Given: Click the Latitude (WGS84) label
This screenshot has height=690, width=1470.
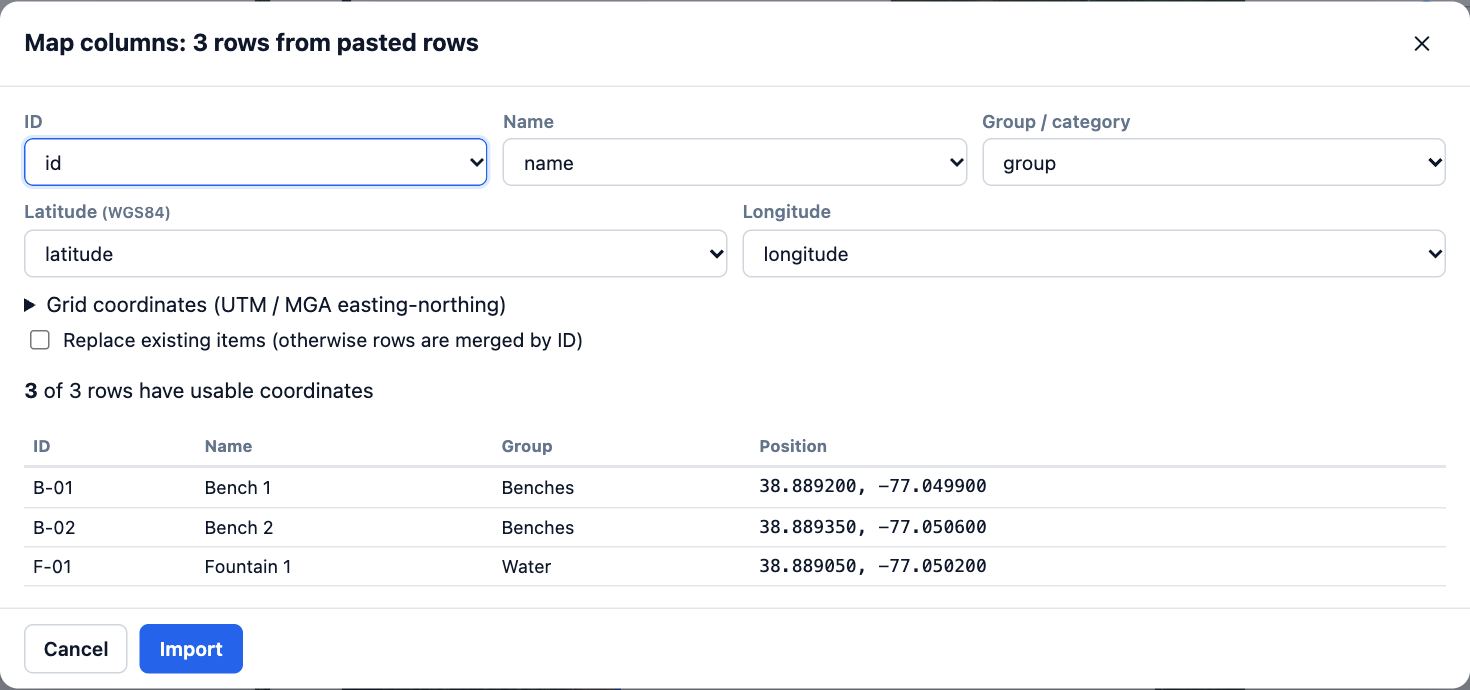Looking at the screenshot, I should (97, 212).
